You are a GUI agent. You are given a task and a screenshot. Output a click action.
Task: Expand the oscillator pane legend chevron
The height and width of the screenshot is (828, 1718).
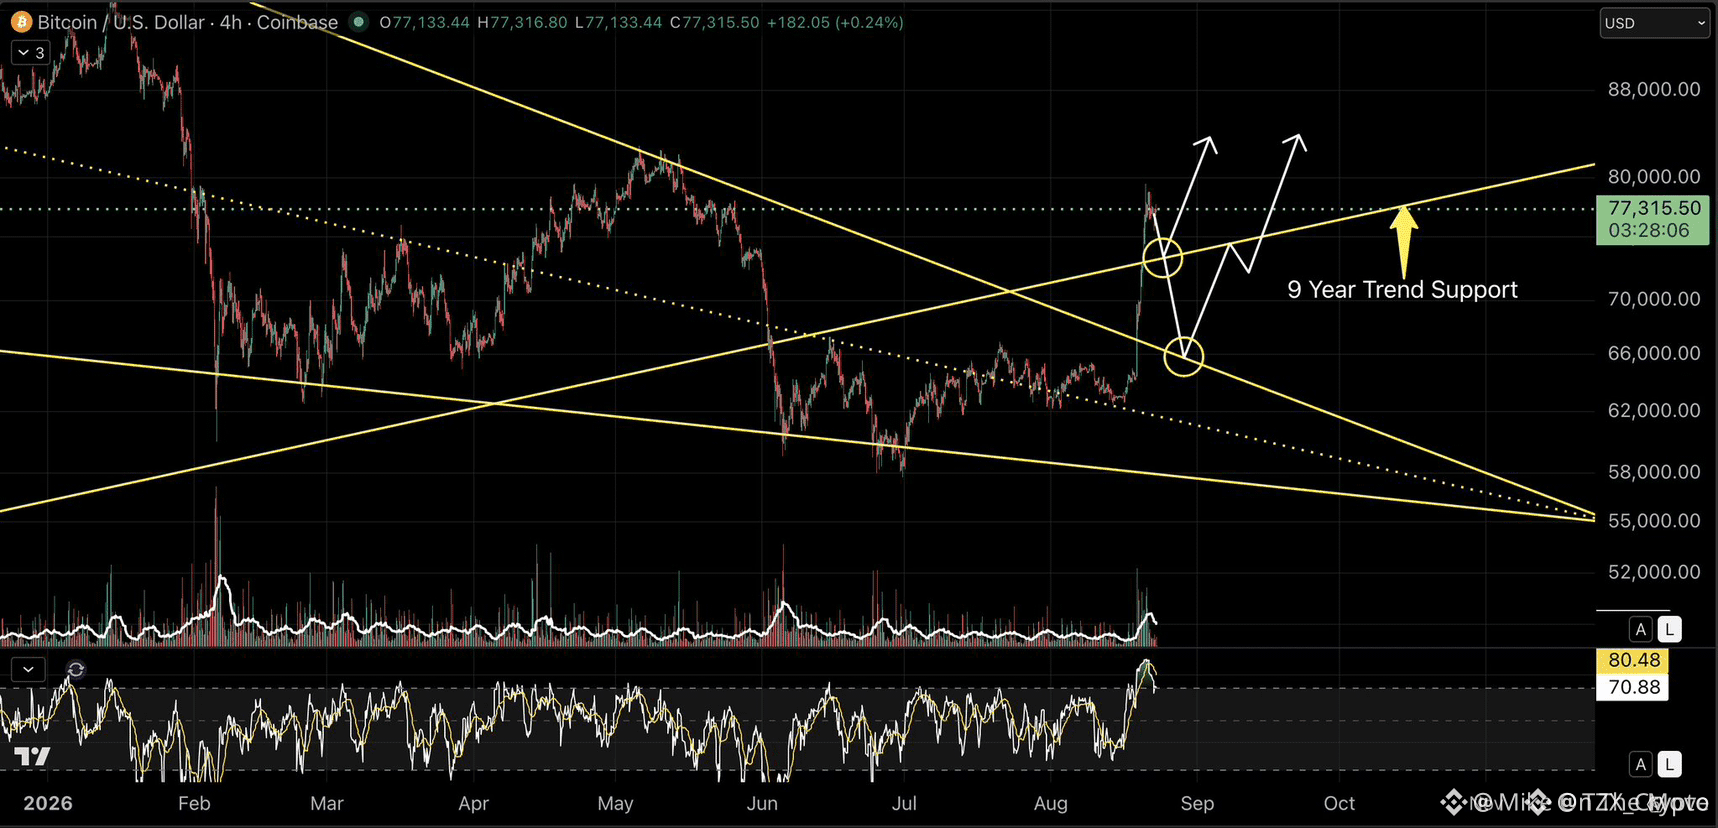(x=28, y=669)
